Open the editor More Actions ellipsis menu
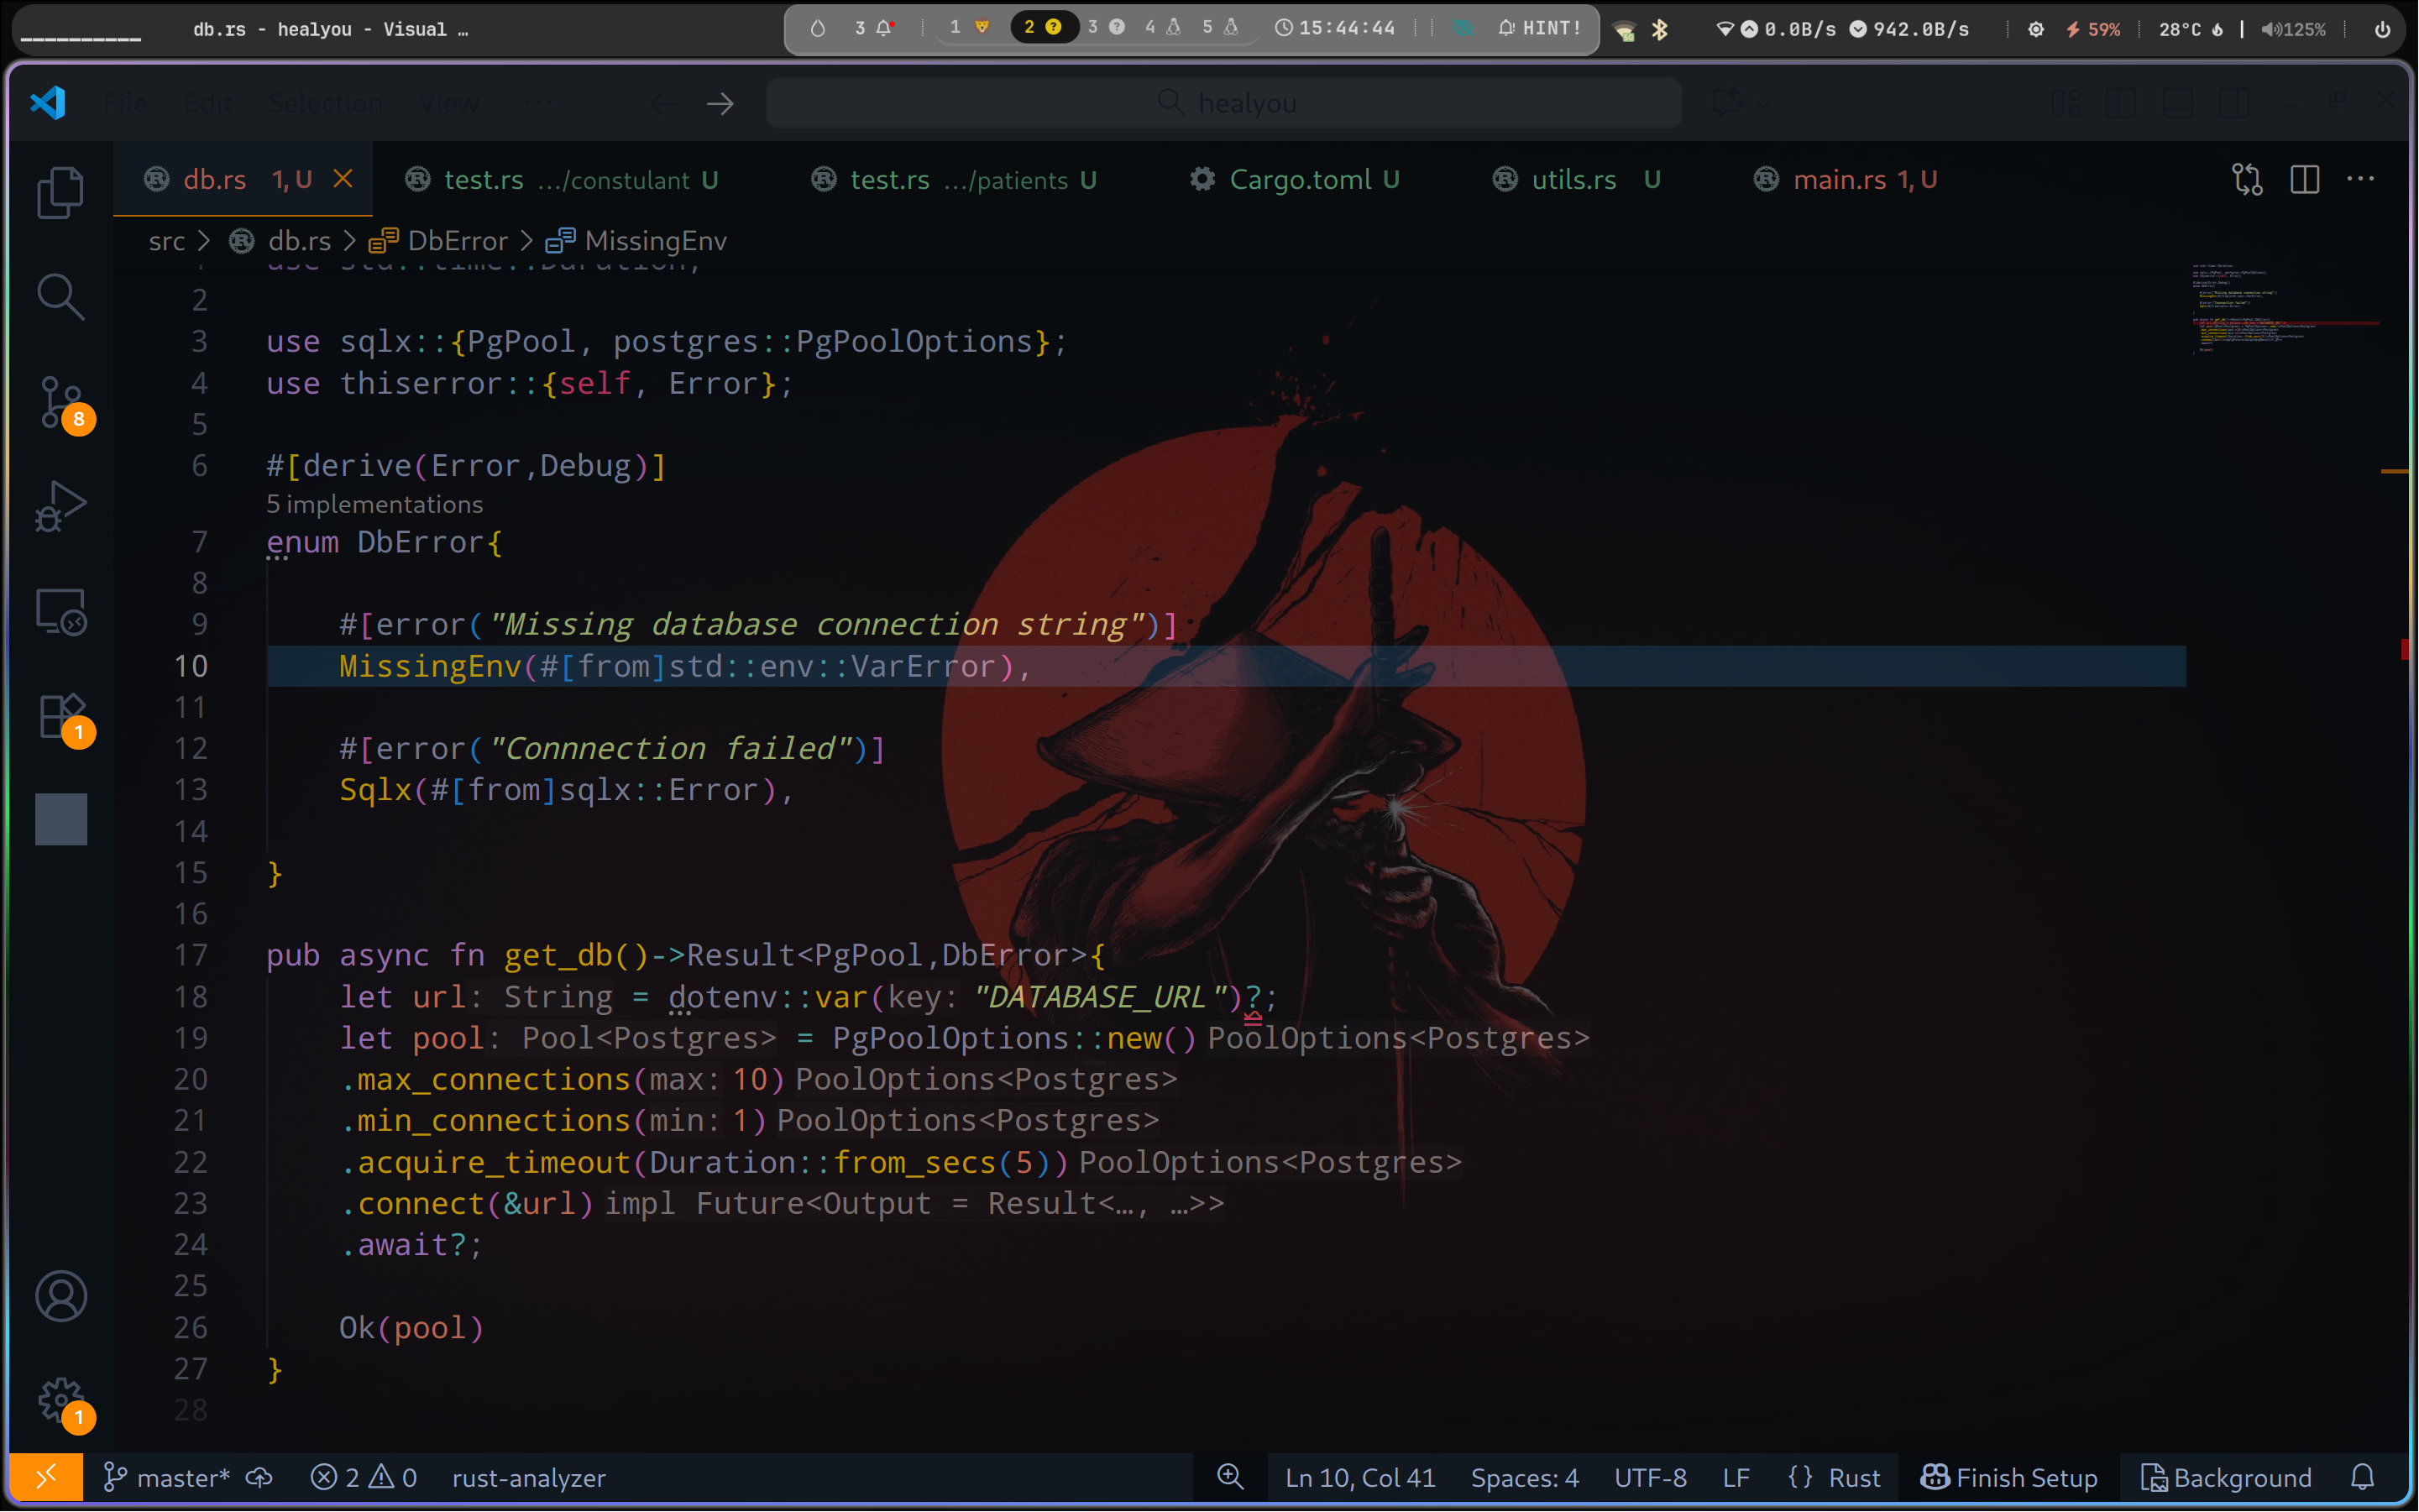This screenshot has height=1512, width=2419. click(2360, 180)
